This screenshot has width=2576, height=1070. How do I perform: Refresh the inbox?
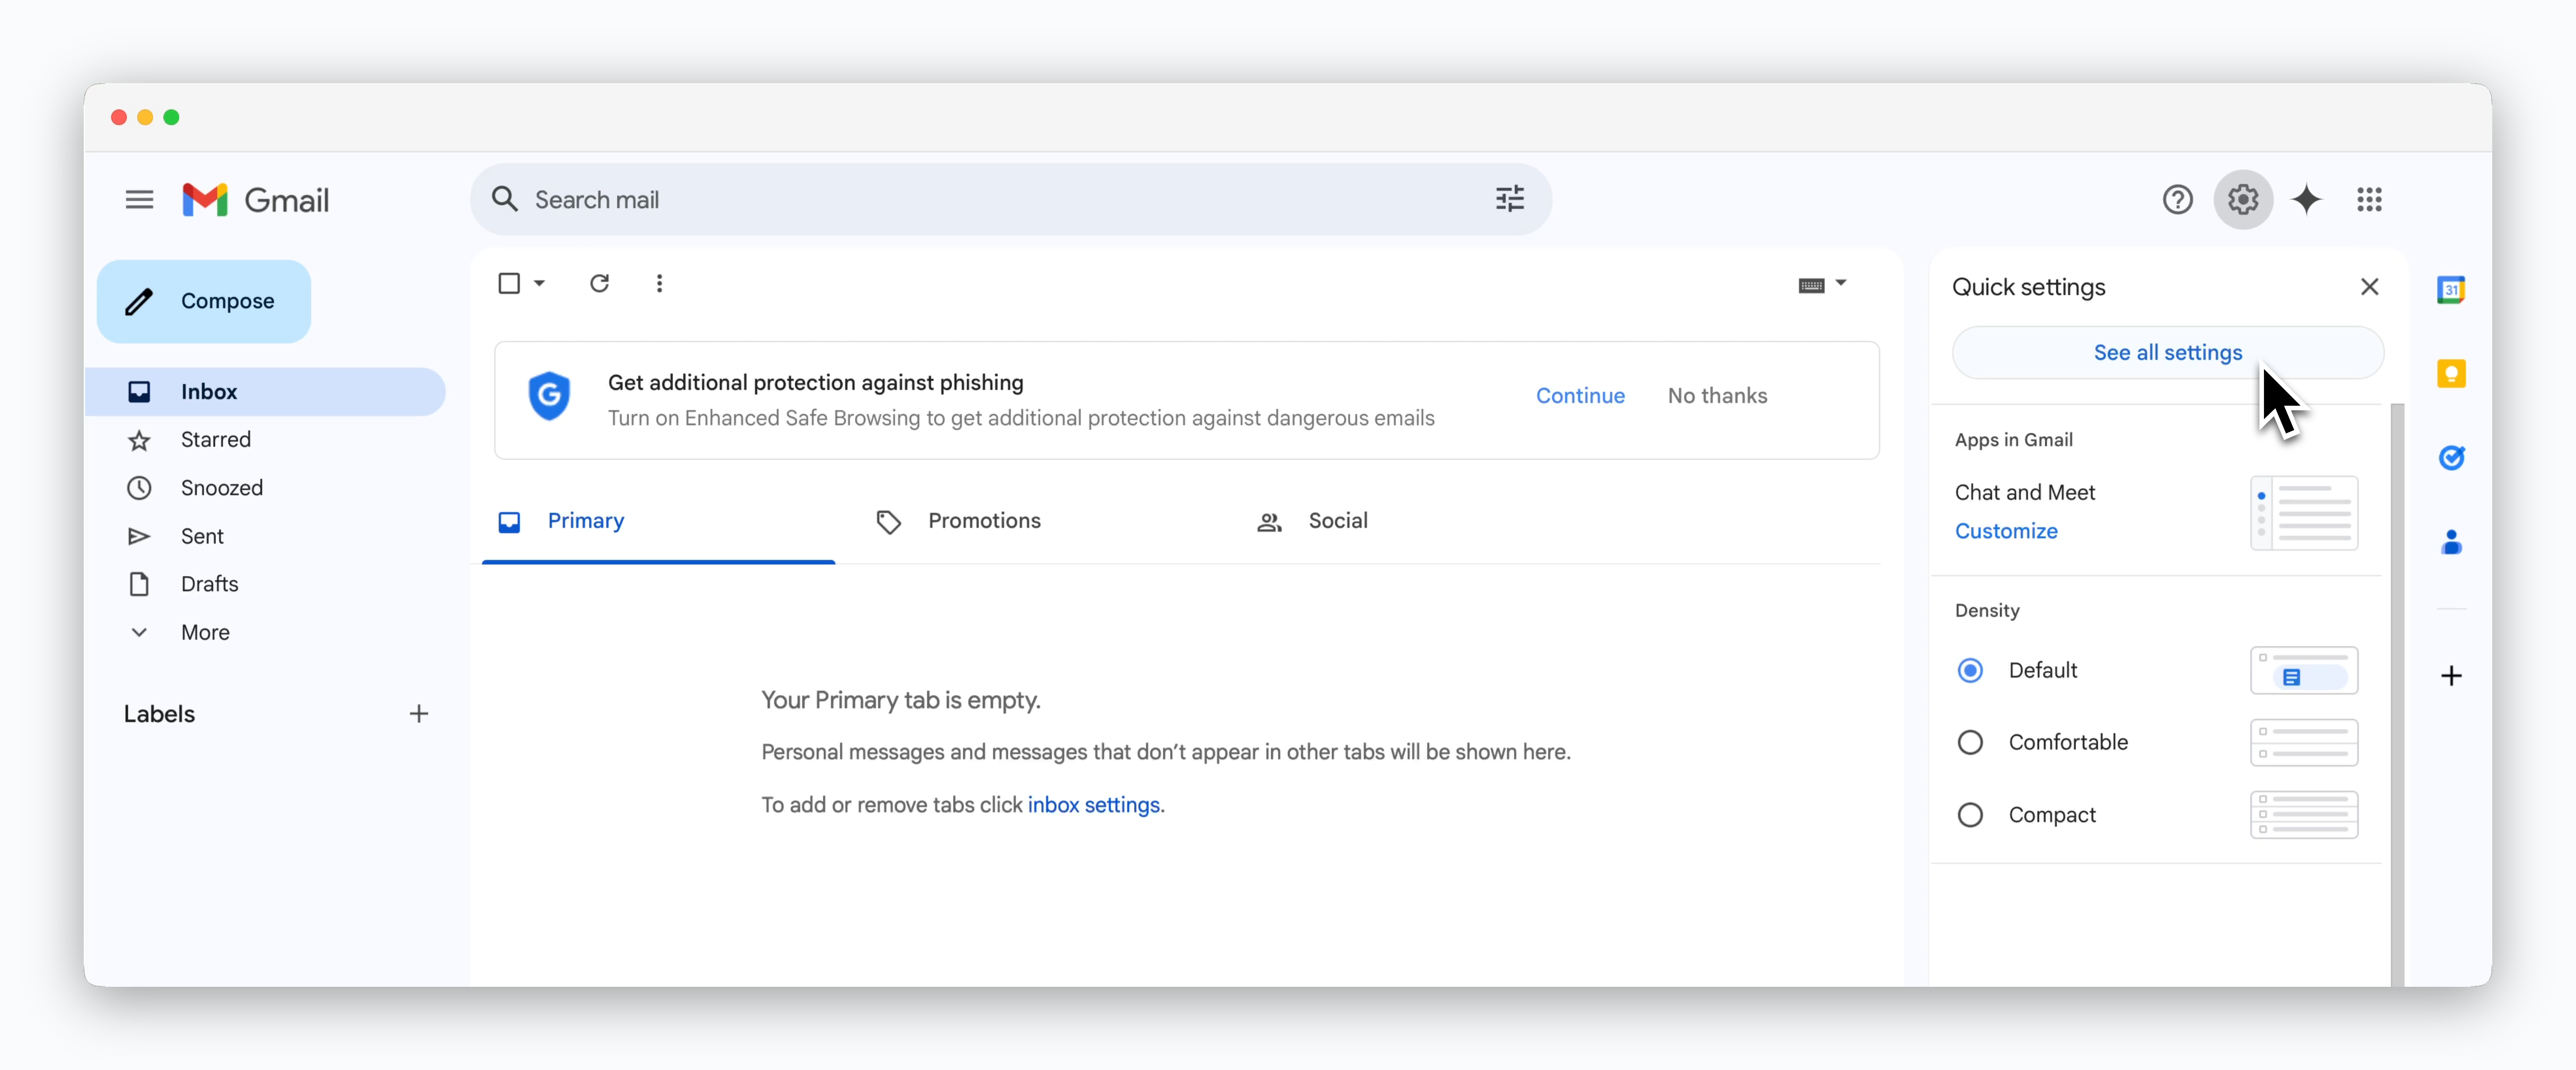(x=599, y=284)
